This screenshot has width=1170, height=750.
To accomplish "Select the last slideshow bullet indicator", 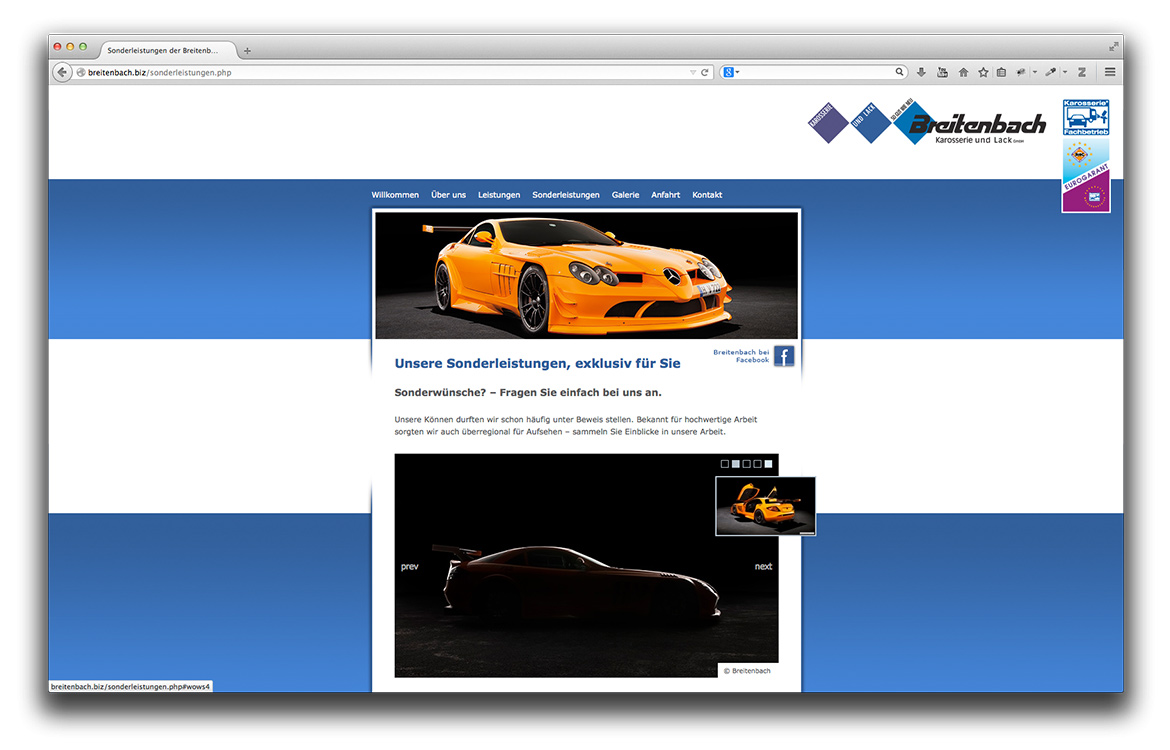I will (769, 464).
